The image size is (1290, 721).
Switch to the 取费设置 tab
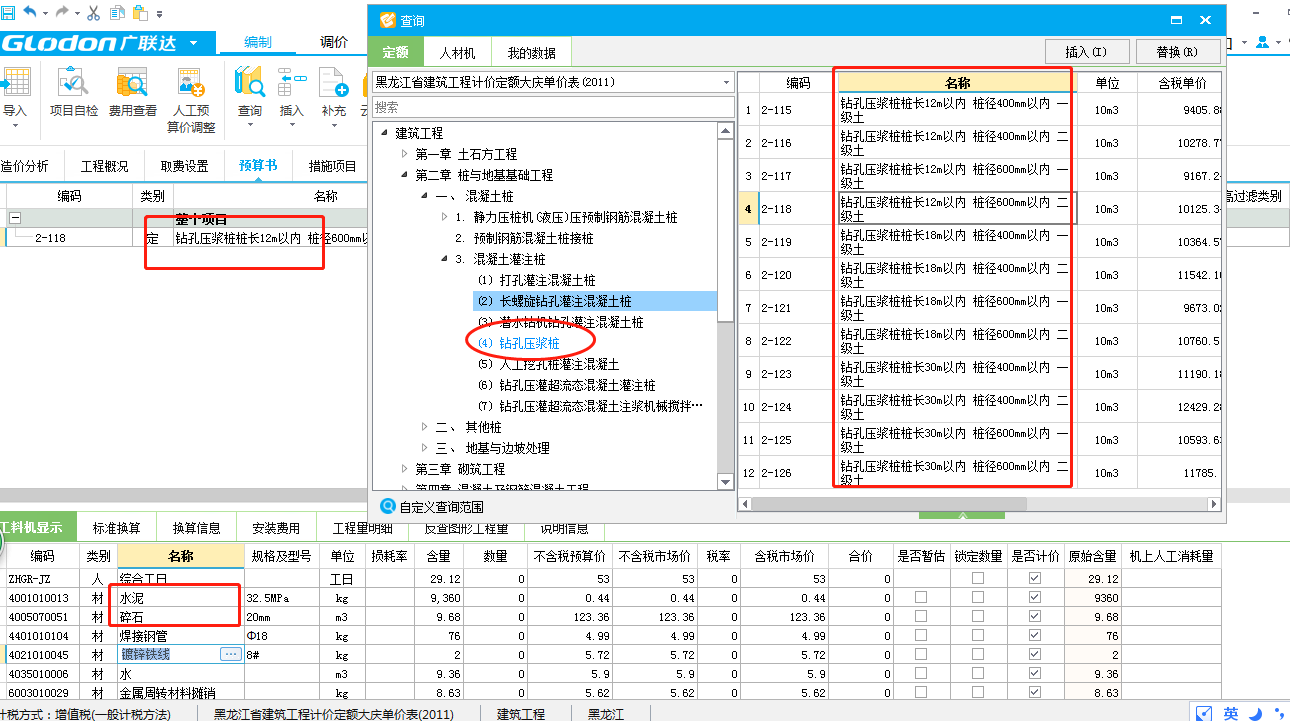point(185,166)
